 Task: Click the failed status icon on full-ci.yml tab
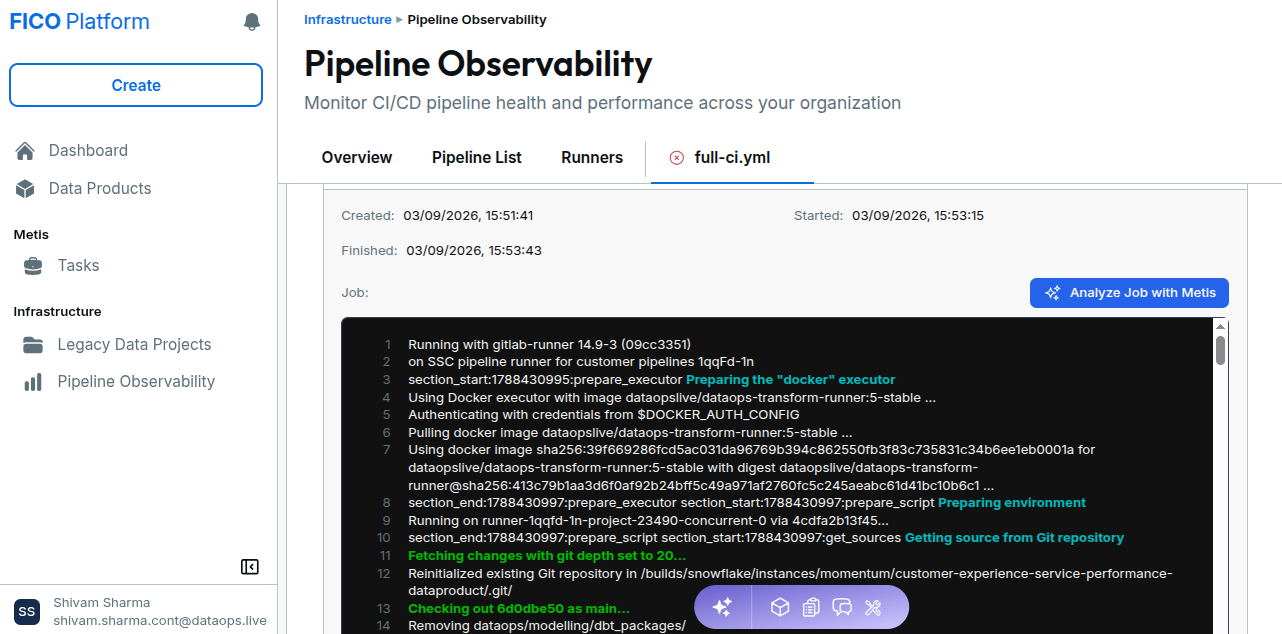click(x=677, y=158)
